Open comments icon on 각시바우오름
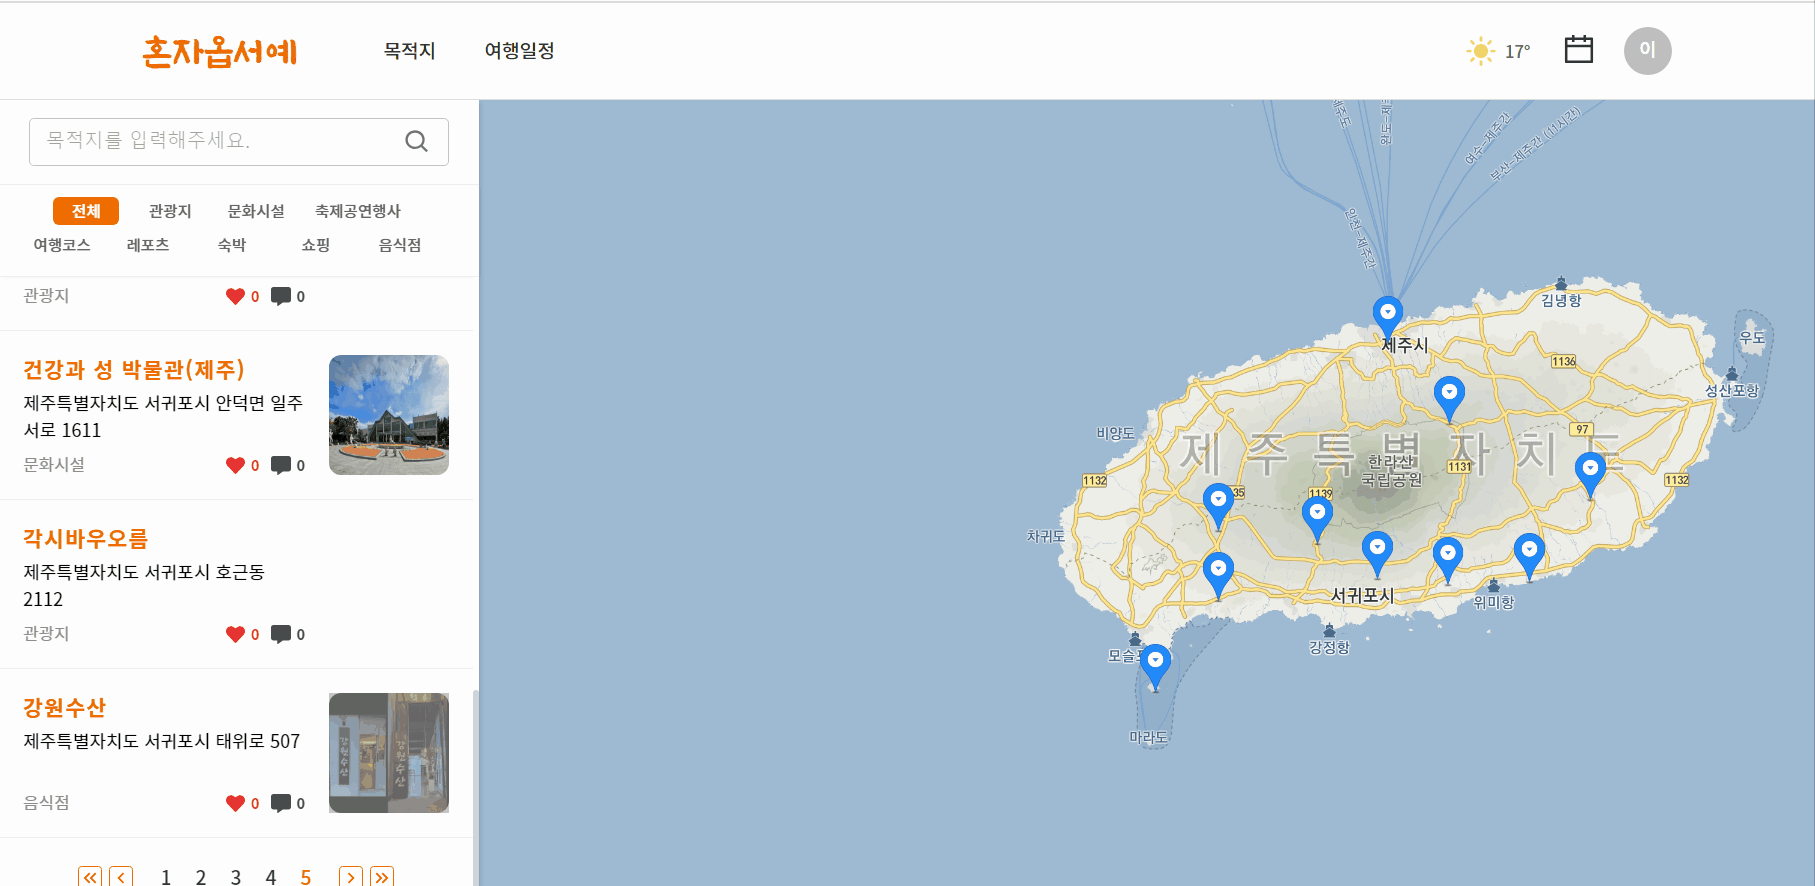The image size is (1815, 886). point(281,634)
